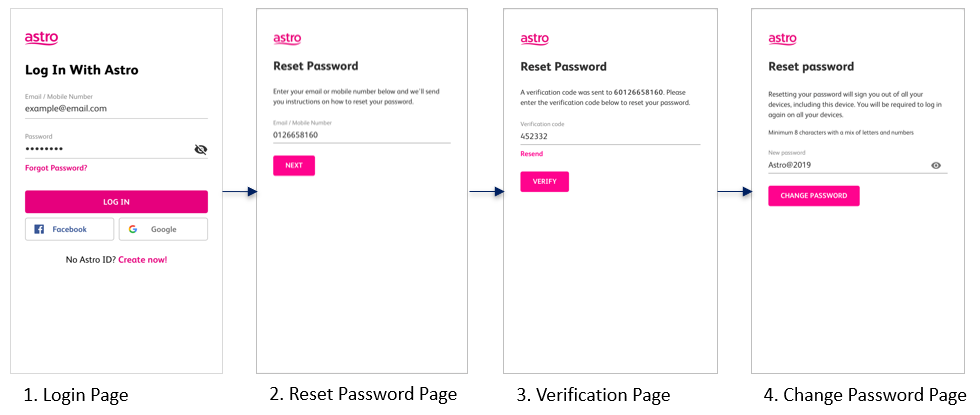Sign in with Facebook button
Image resolution: width=980 pixels, height=415 pixels.
click(x=69, y=229)
